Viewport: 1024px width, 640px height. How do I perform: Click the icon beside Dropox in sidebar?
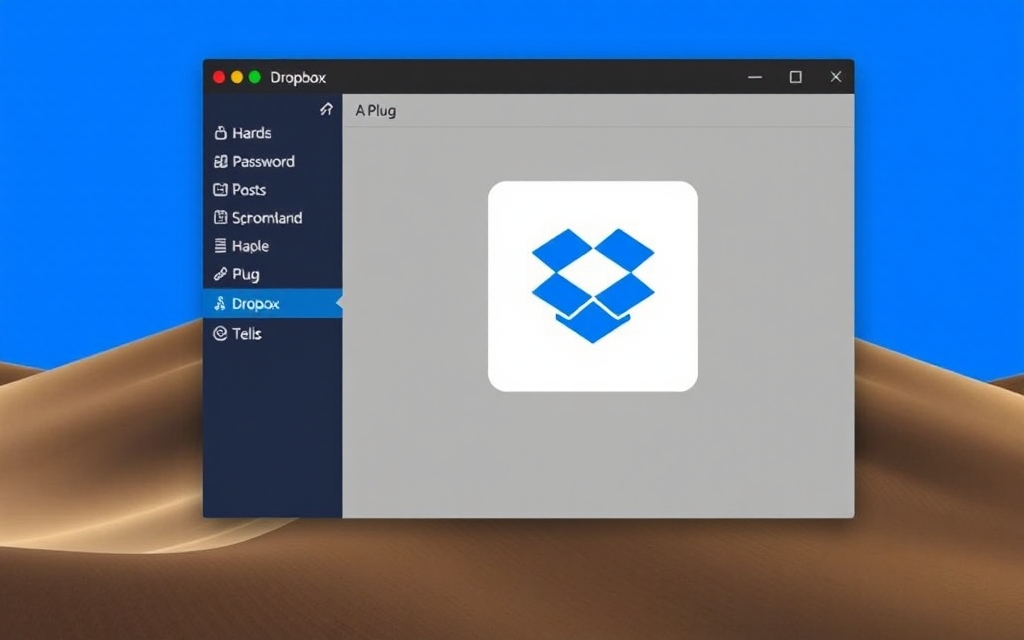tap(220, 303)
